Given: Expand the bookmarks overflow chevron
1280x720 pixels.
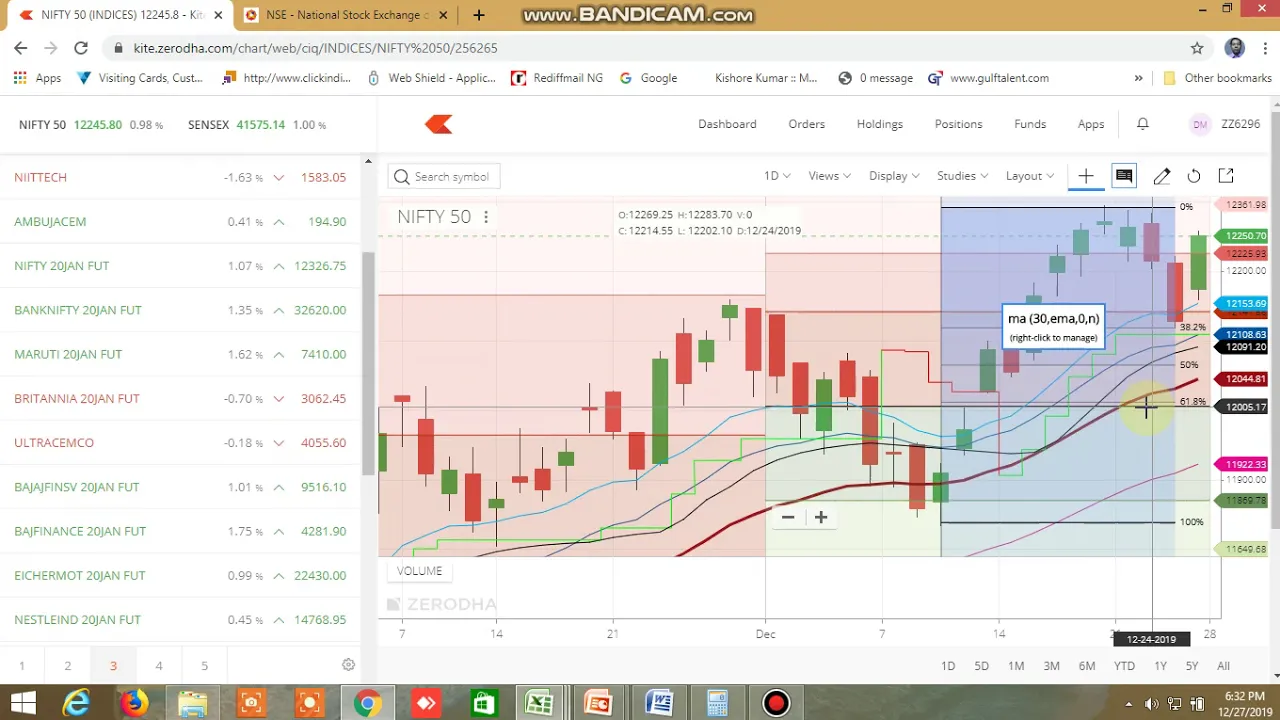Looking at the screenshot, I should [x=1138, y=78].
